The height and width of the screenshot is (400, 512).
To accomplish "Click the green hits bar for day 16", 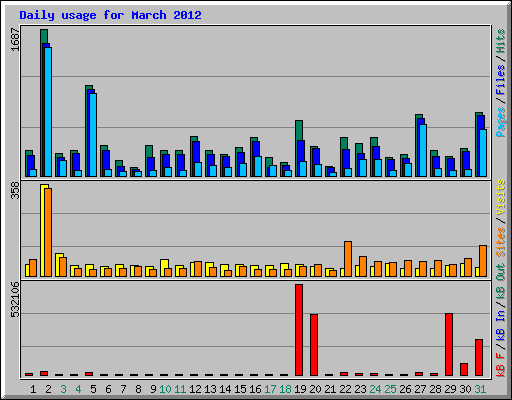I will click(252, 157).
